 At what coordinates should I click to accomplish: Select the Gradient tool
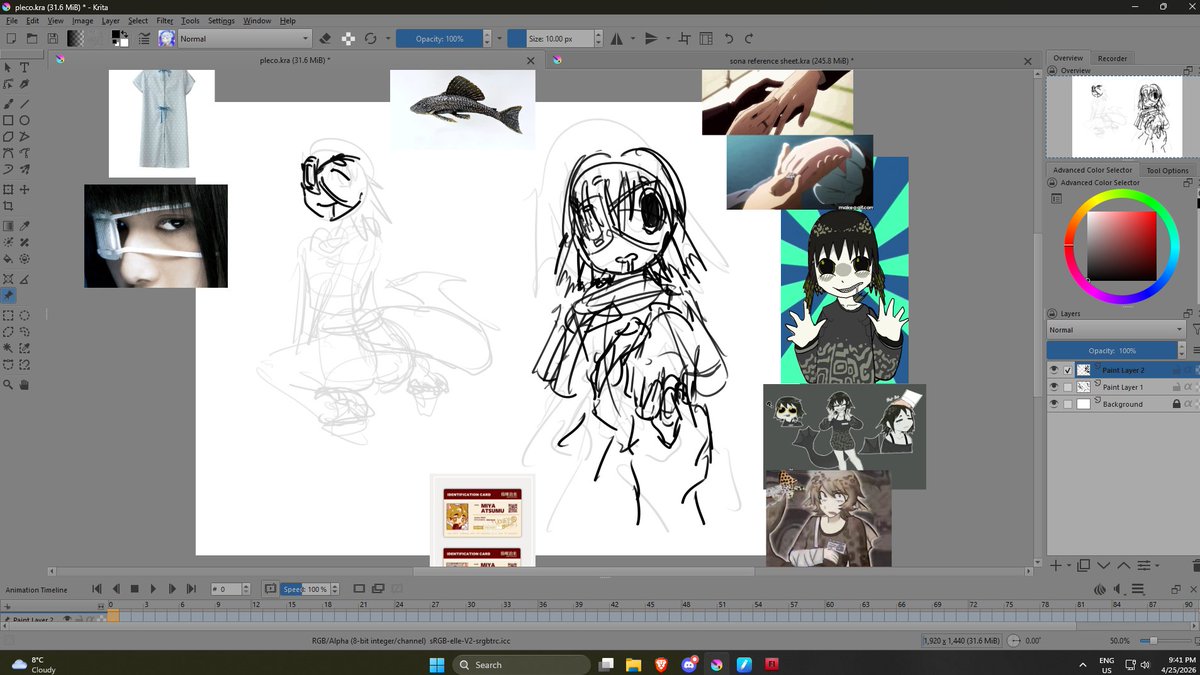pyautogui.click(x=8, y=226)
